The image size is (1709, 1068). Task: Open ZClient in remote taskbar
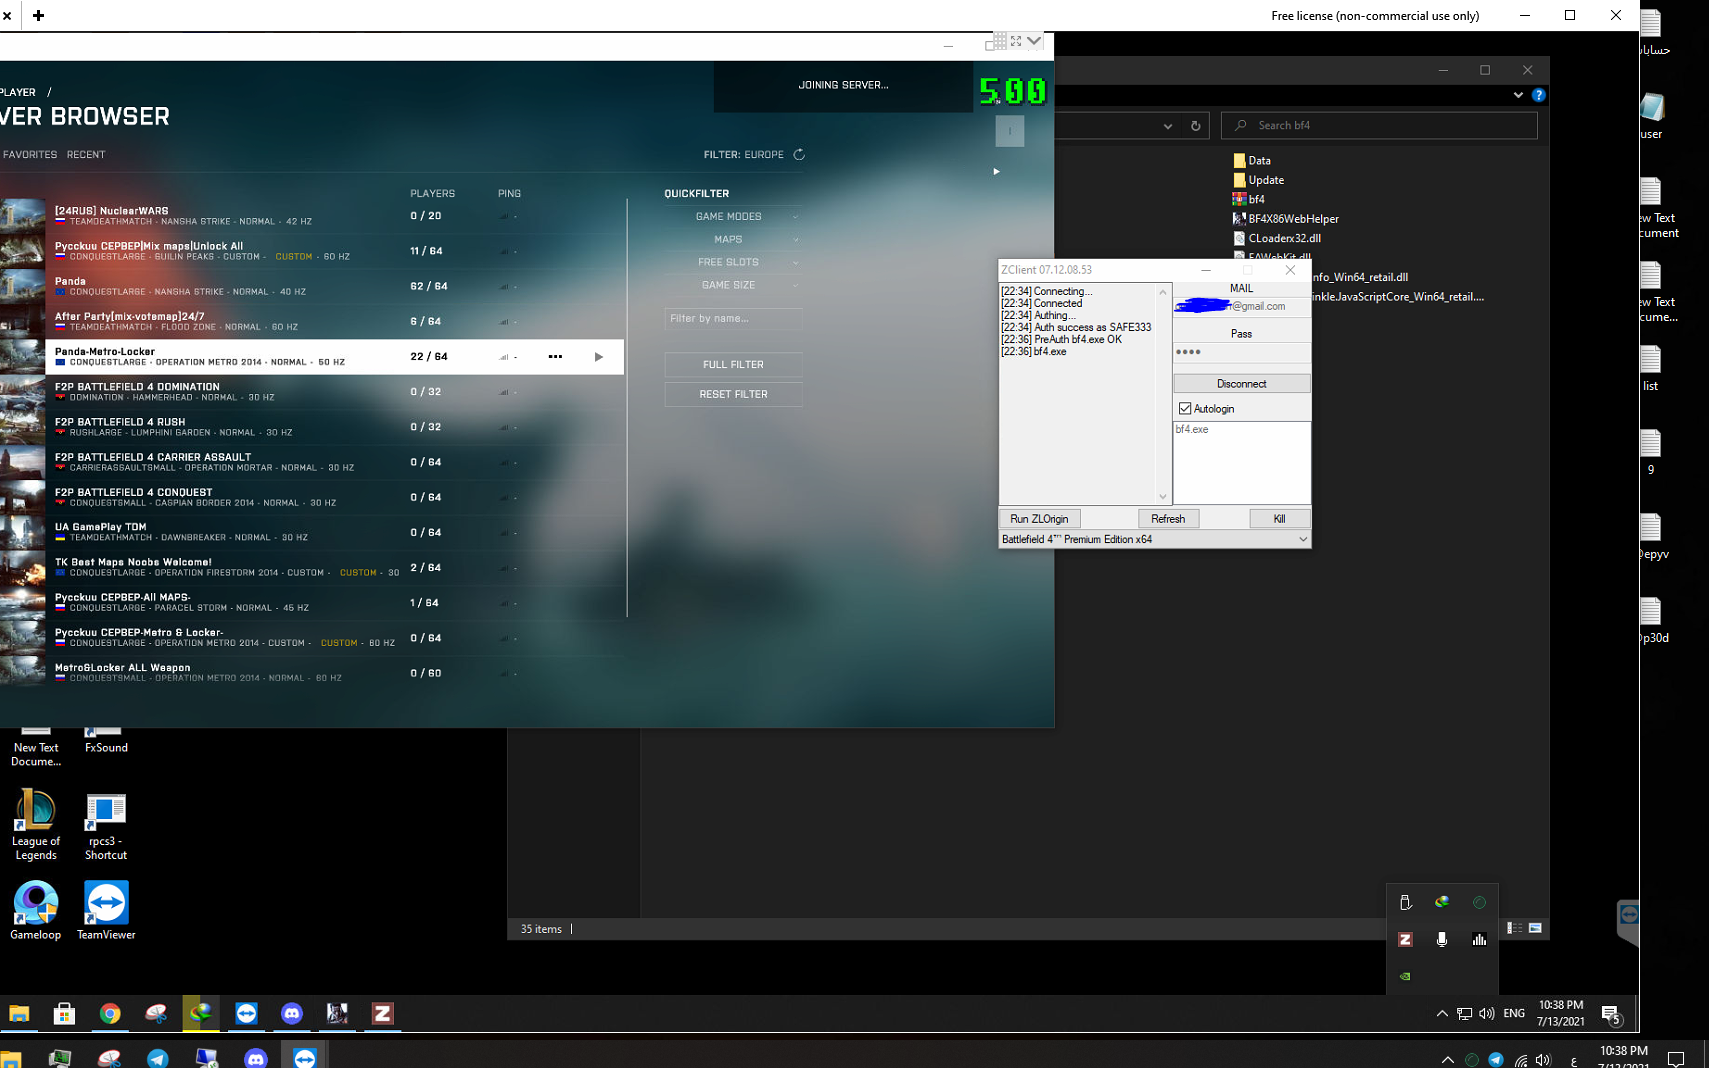pyautogui.click(x=382, y=1013)
